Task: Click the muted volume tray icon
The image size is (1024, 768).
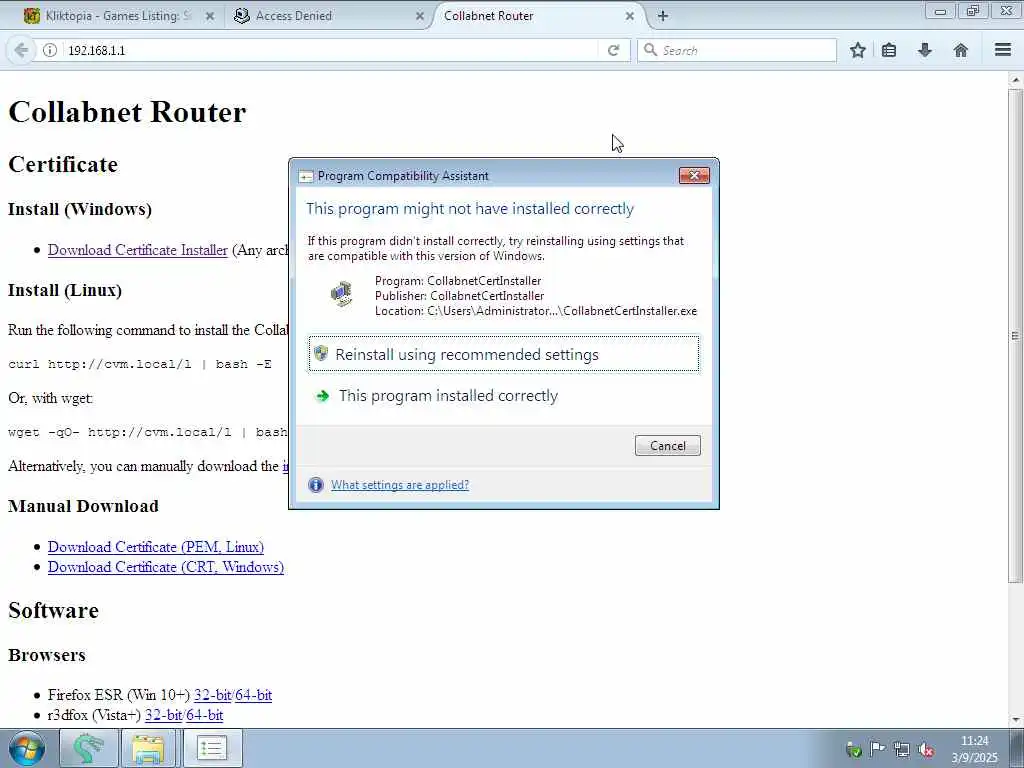Action: click(x=925, y=749)
